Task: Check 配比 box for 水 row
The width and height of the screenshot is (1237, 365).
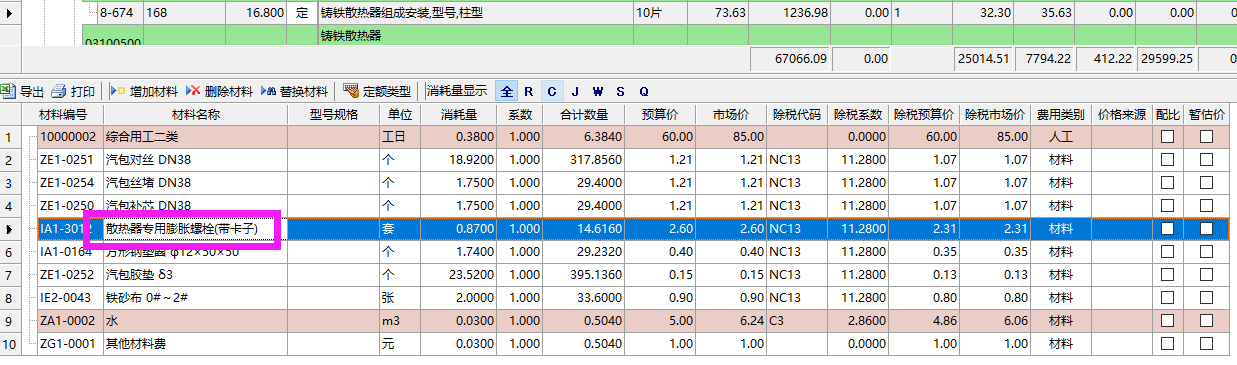Action: pos(1167,321)
